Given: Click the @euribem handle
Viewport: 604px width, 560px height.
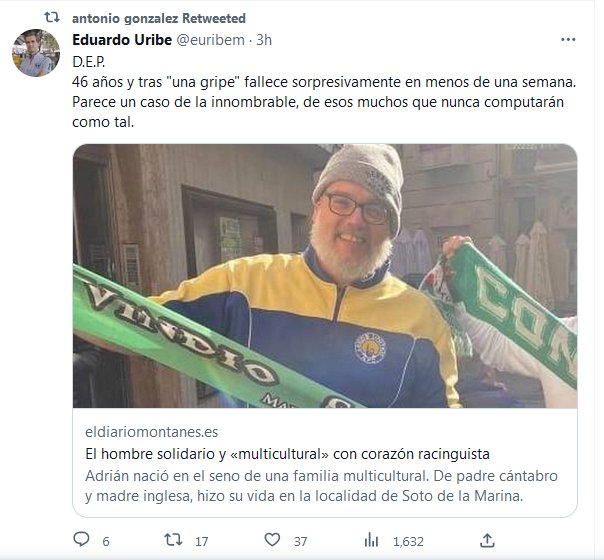Looking at the screenshot, I should point(210,40).
